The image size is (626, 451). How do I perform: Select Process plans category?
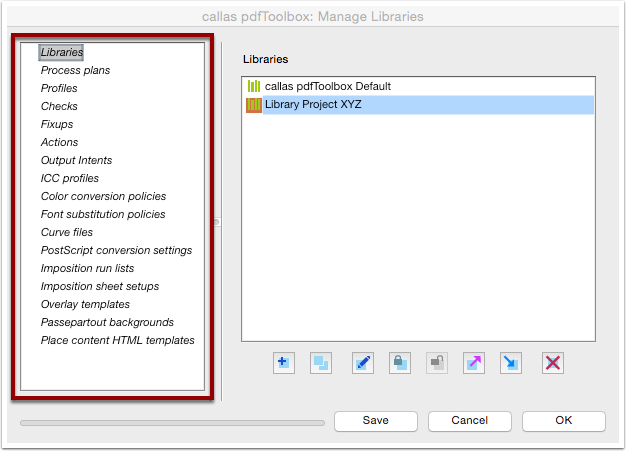pyautogui.click(x=75, y=70)
